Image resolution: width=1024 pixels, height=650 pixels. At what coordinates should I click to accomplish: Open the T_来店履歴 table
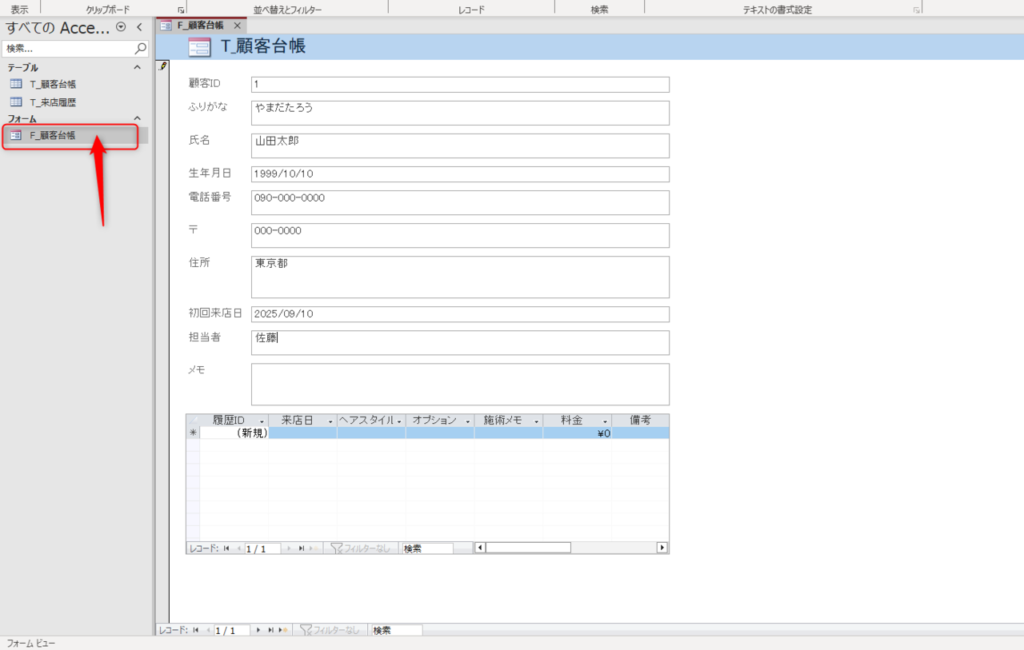click(x=52, y=102)
